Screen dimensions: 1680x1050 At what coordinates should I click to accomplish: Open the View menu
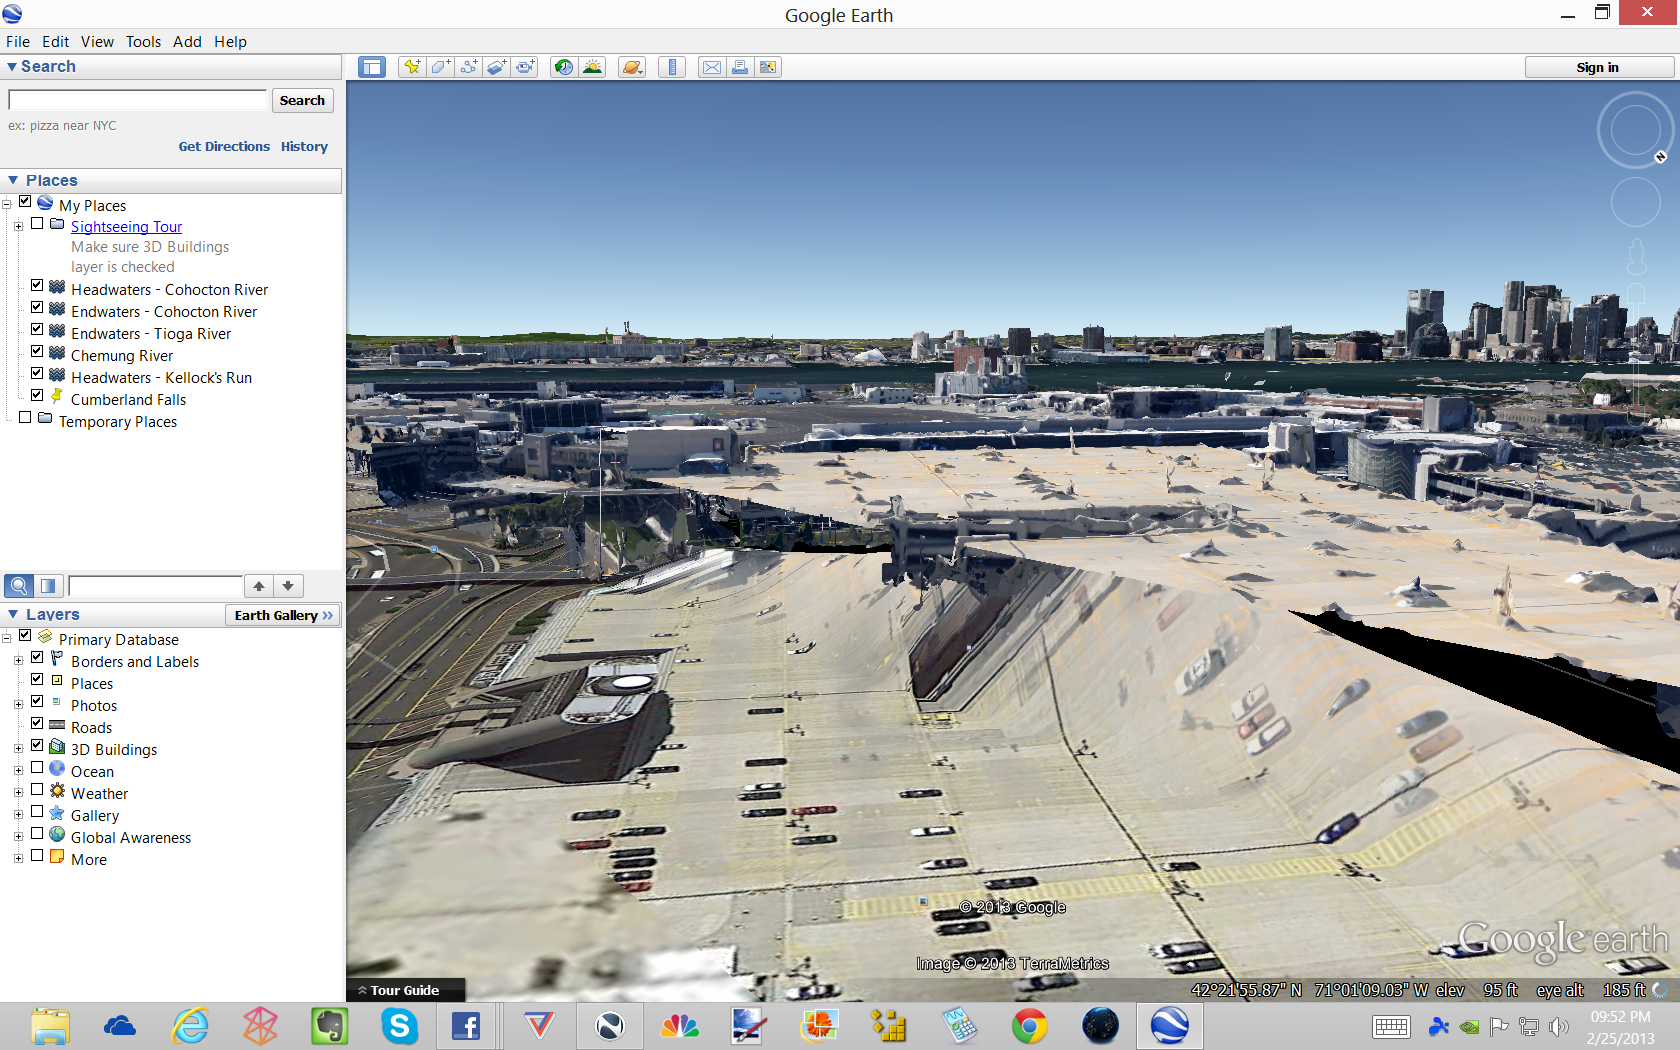click(x=97, y=42)
